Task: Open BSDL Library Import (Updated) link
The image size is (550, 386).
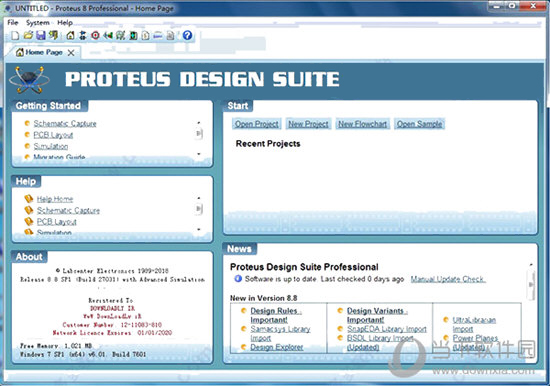Action: [x=380, y=342]
